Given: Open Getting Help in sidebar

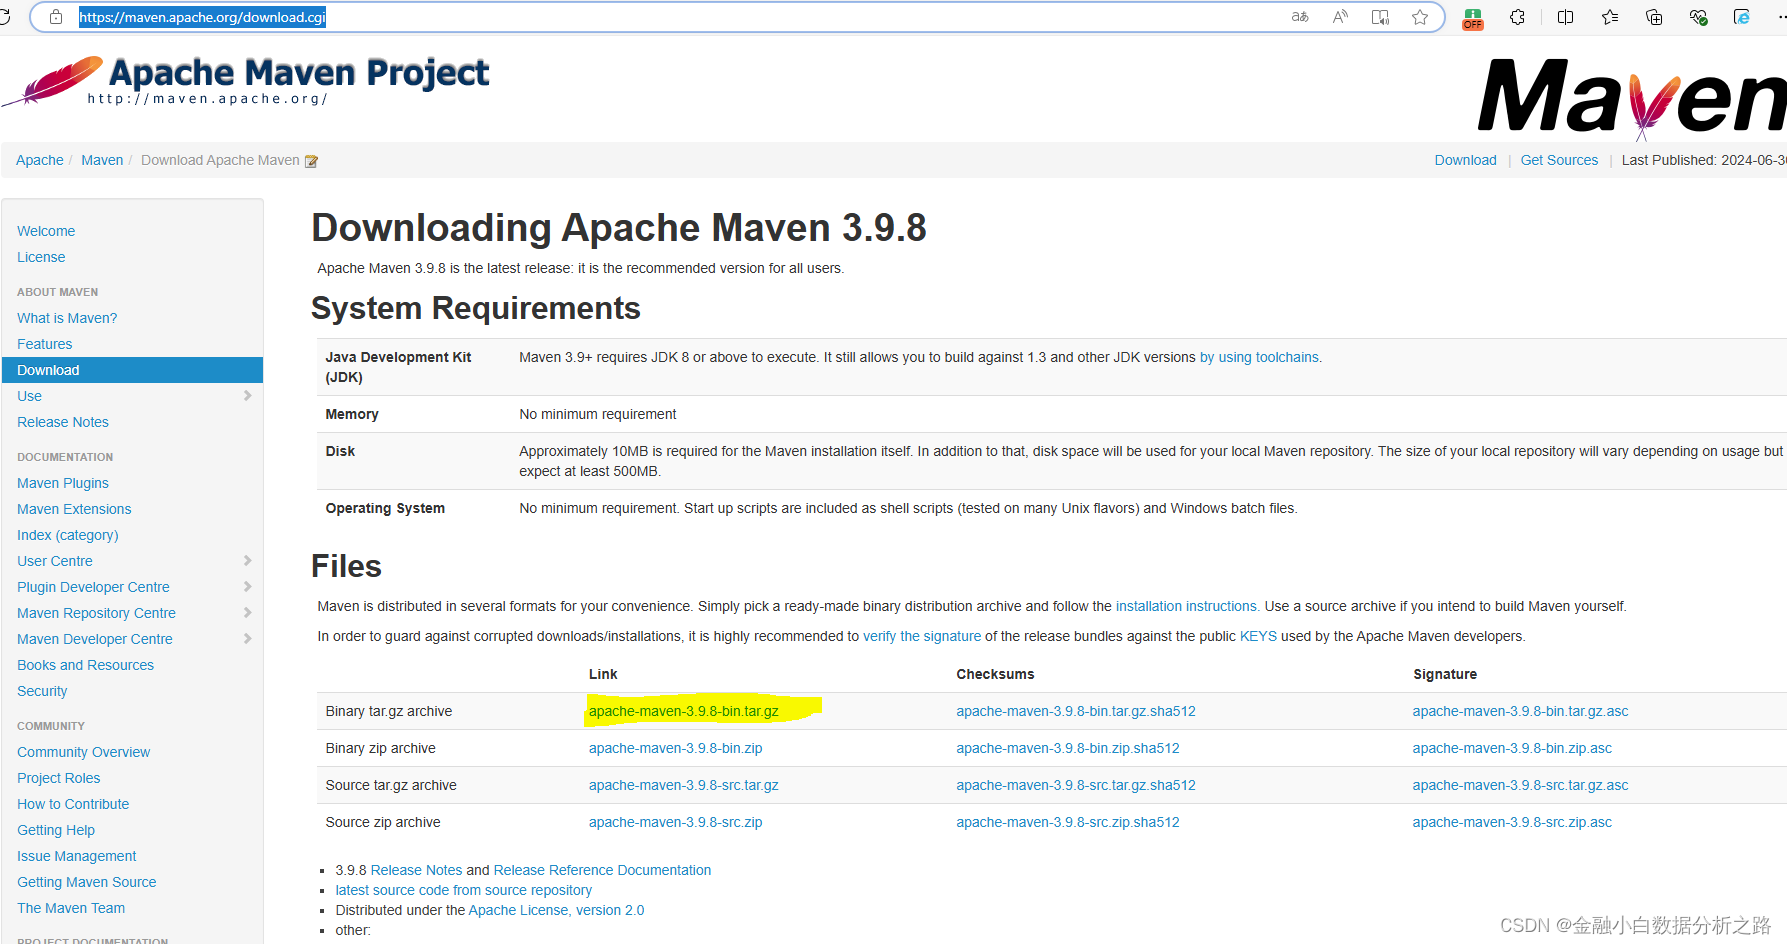Looking at the screenshot, I should [x=56, y=830].
